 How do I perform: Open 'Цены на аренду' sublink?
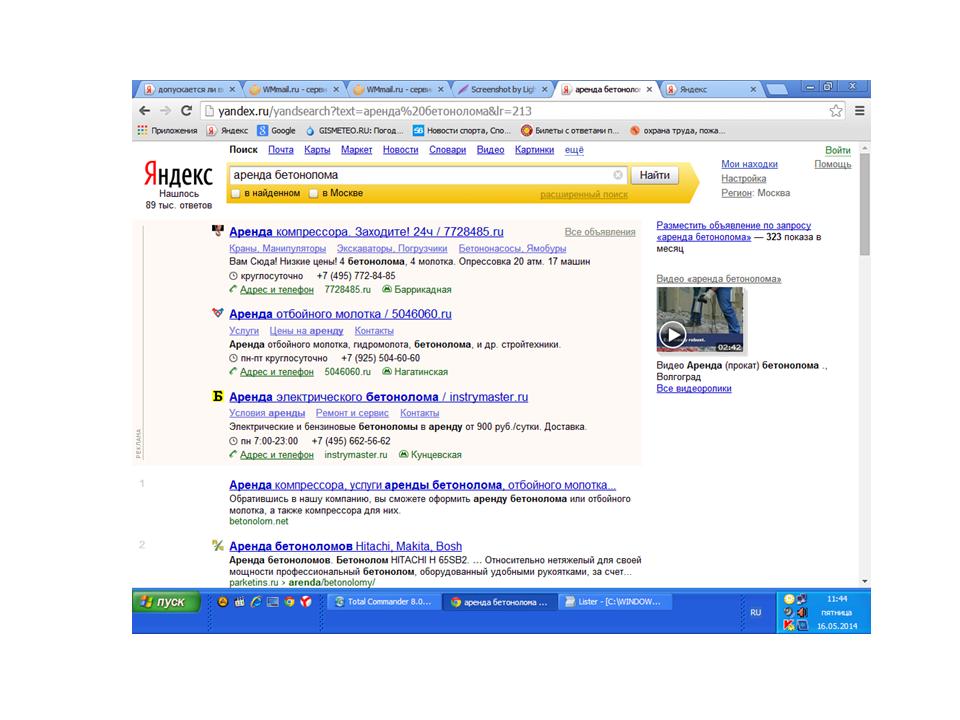tap(306, 331)
